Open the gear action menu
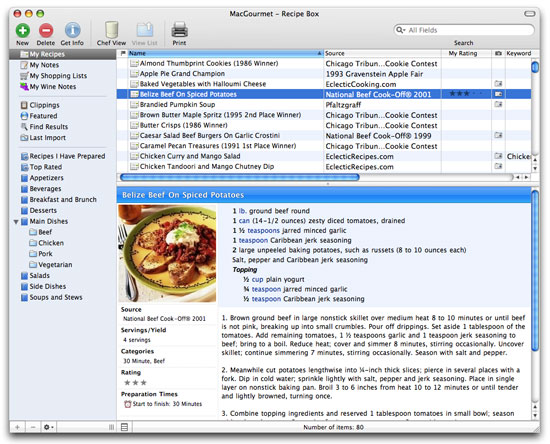The image size is (550, 444). (x=48, y=427)
